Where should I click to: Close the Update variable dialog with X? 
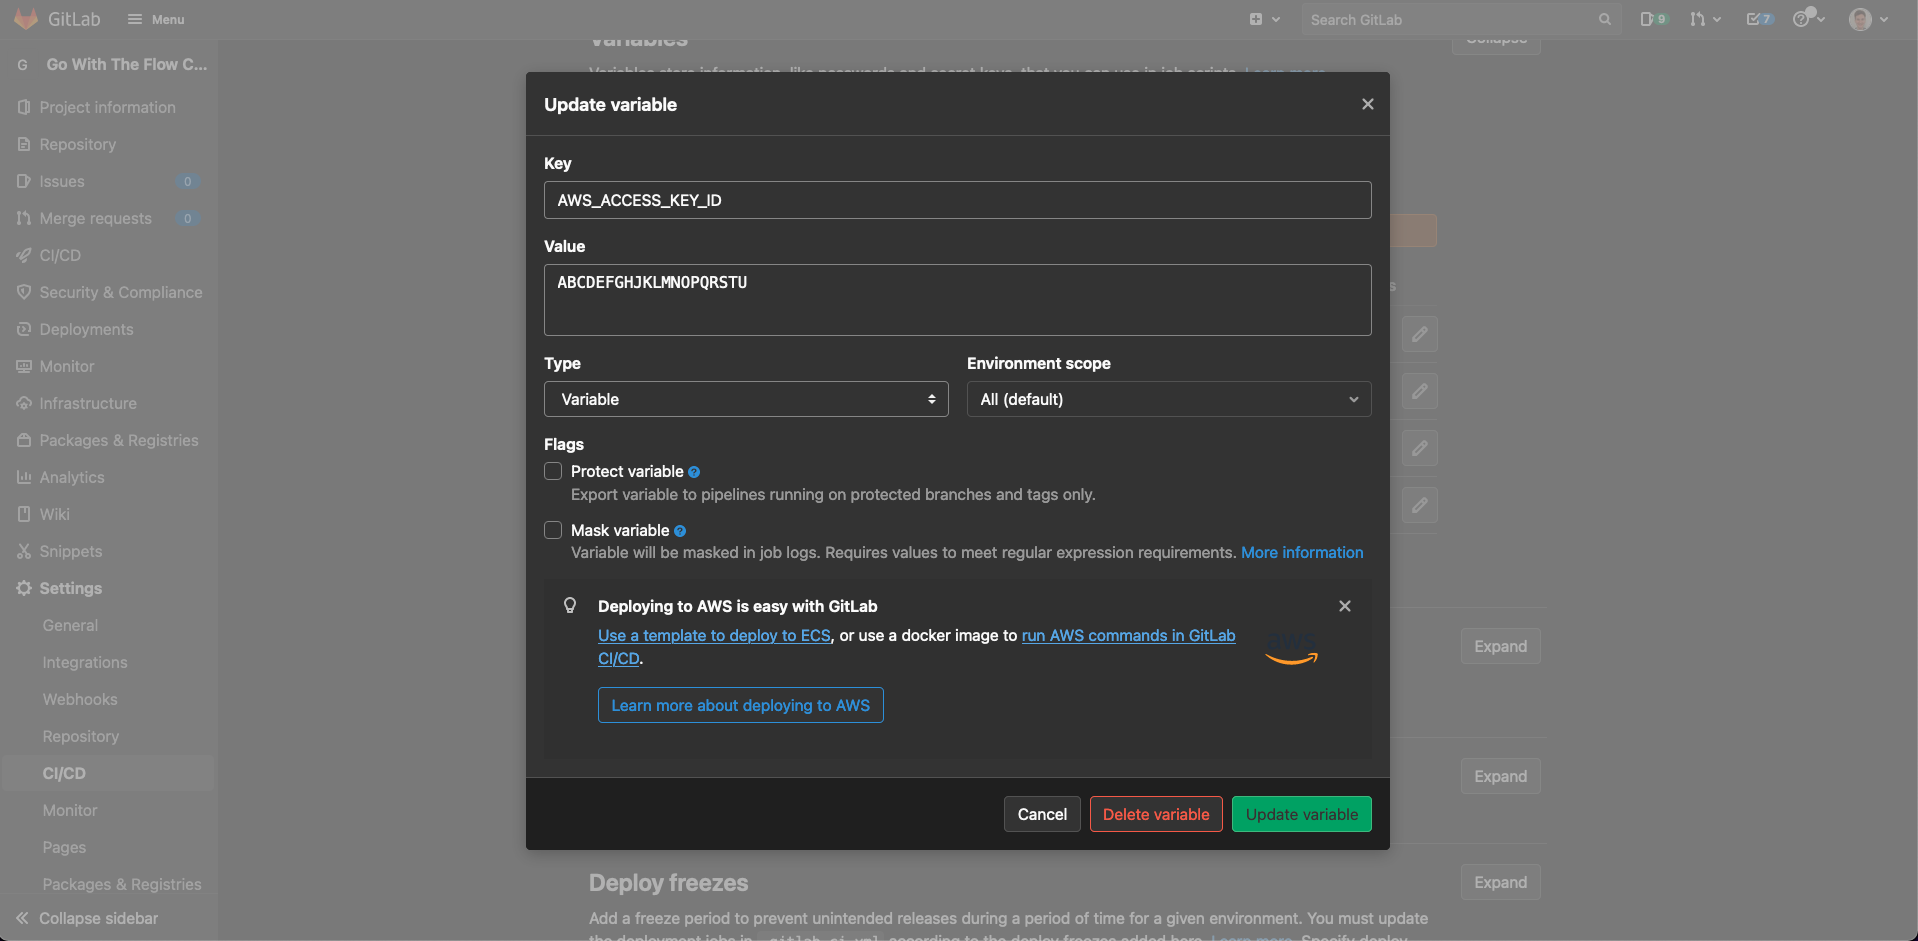tap(1367, 104)
